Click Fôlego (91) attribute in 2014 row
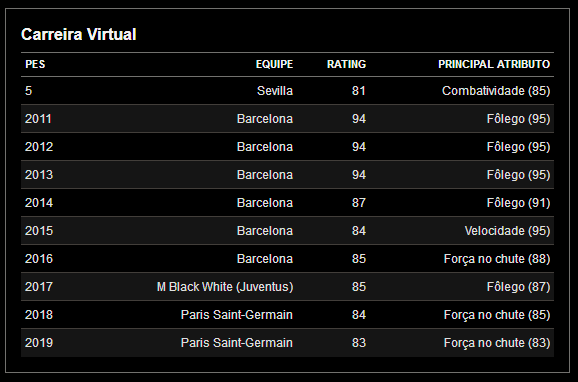This screenshot has width=578, height=382. (518, 203)
